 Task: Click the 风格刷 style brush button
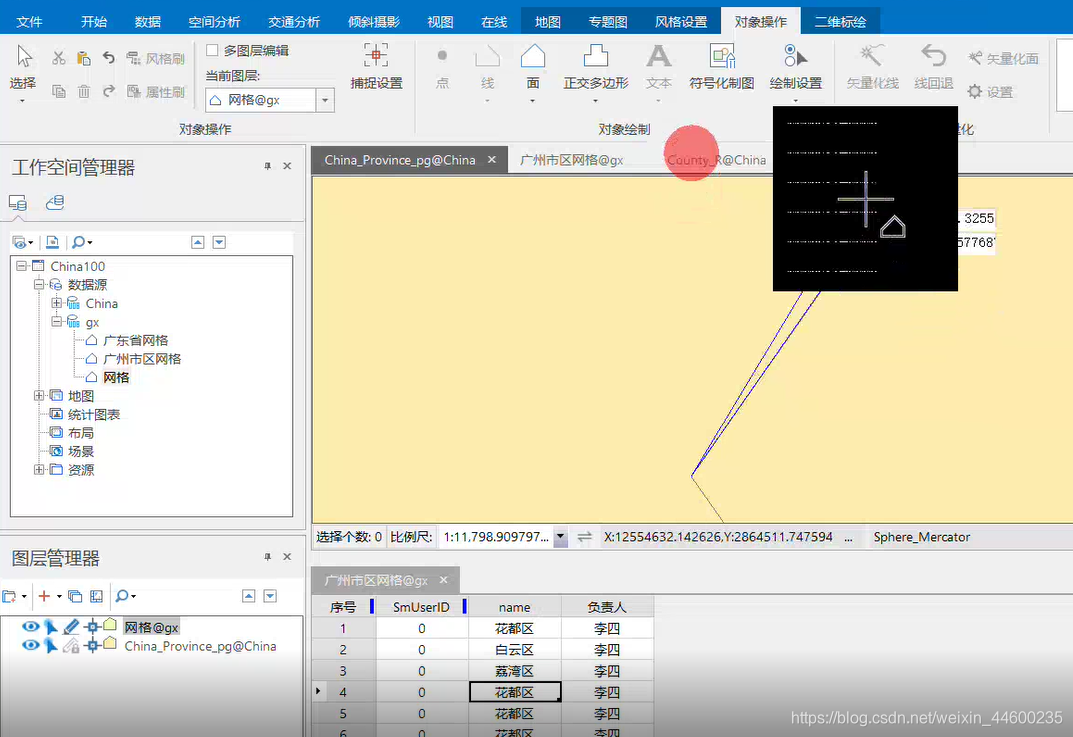click(x=156, y=58)
